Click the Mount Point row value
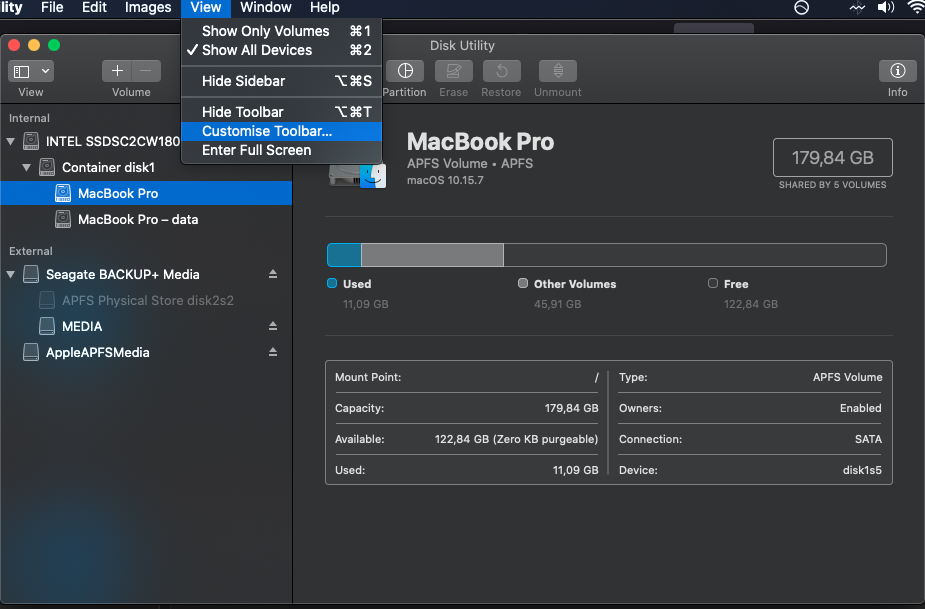Viewport: 925px width, 609px height. [x=596, y=377]
